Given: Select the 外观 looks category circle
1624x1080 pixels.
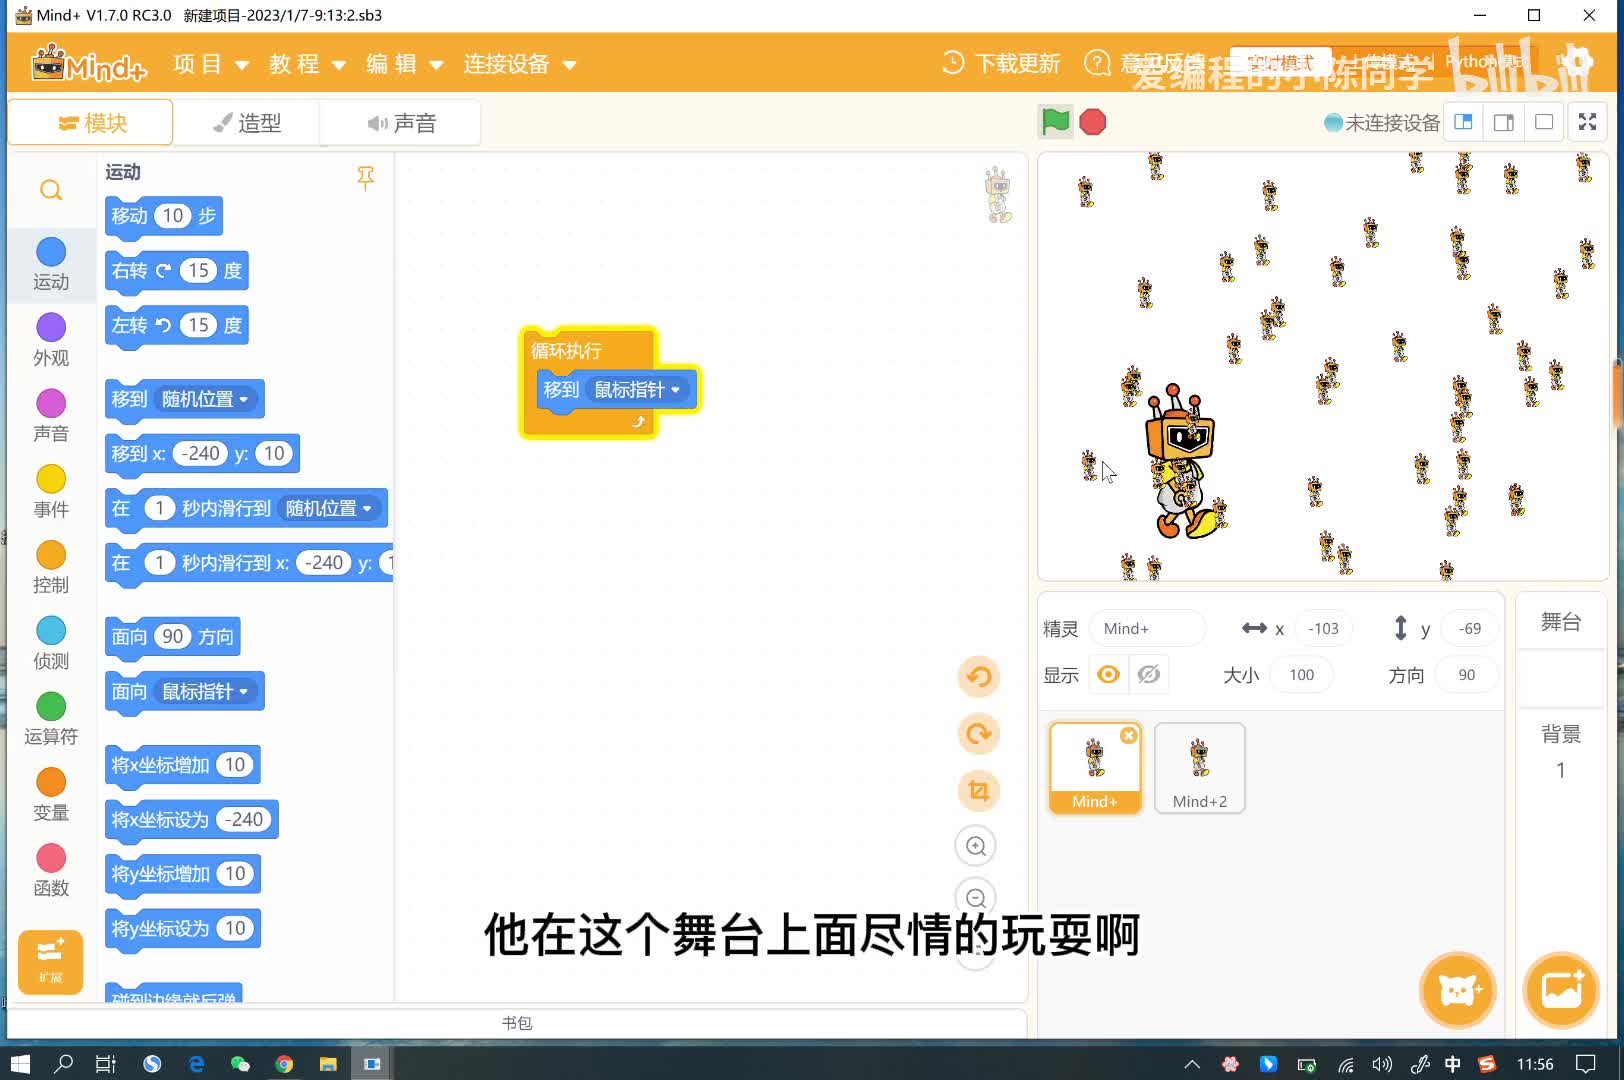Looking at the screenshot, I should tap(51, 327).
